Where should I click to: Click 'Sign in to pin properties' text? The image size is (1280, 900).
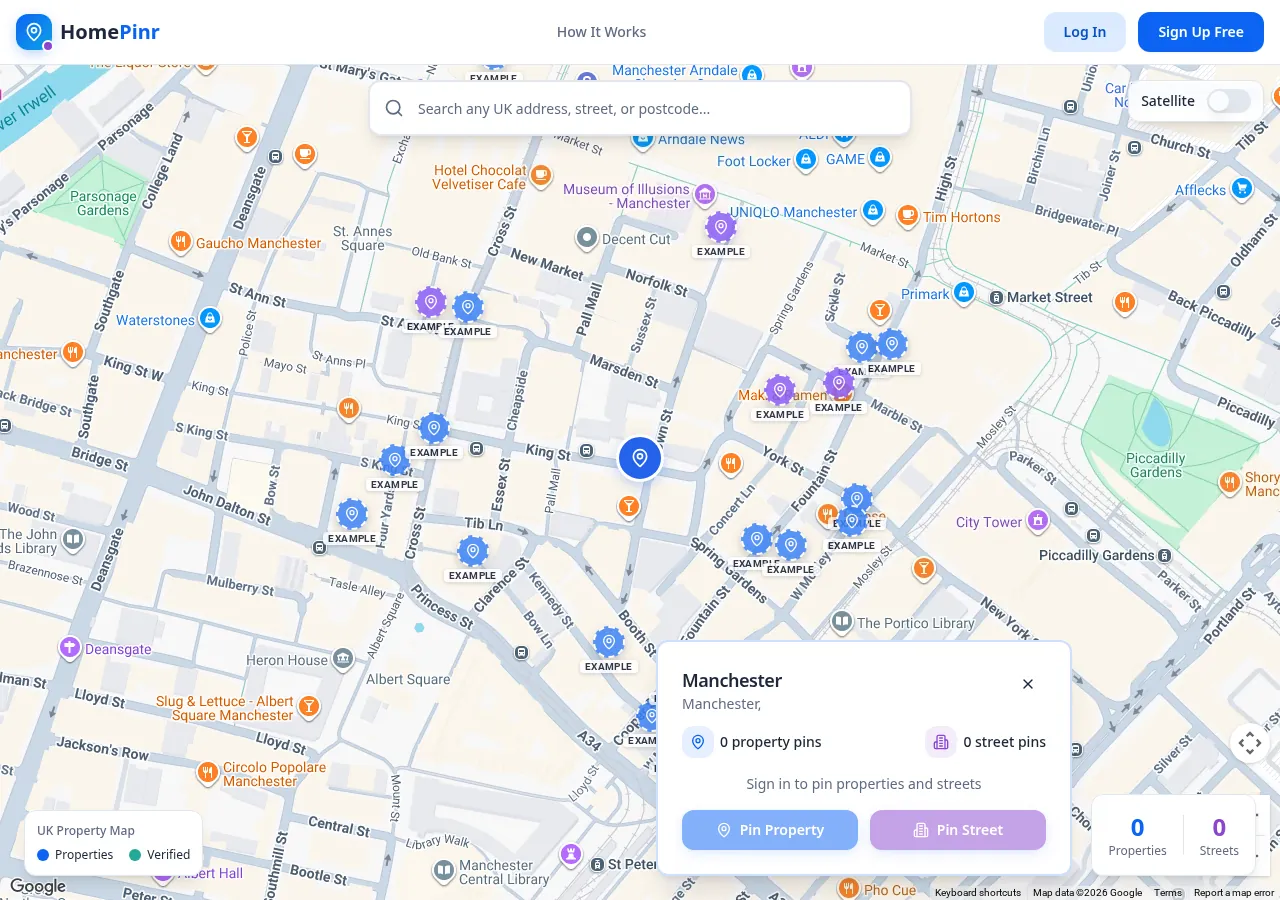864,784
